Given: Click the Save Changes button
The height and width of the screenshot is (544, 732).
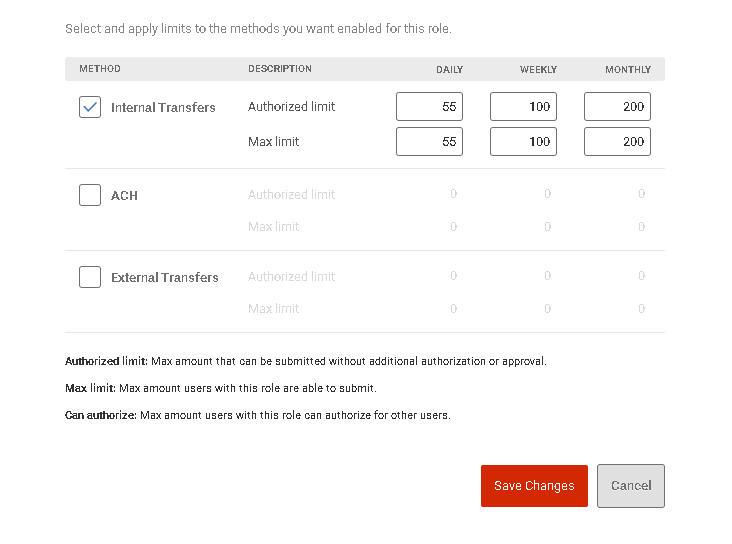Looking at the screenshot, I should click(x=534, y=486).
